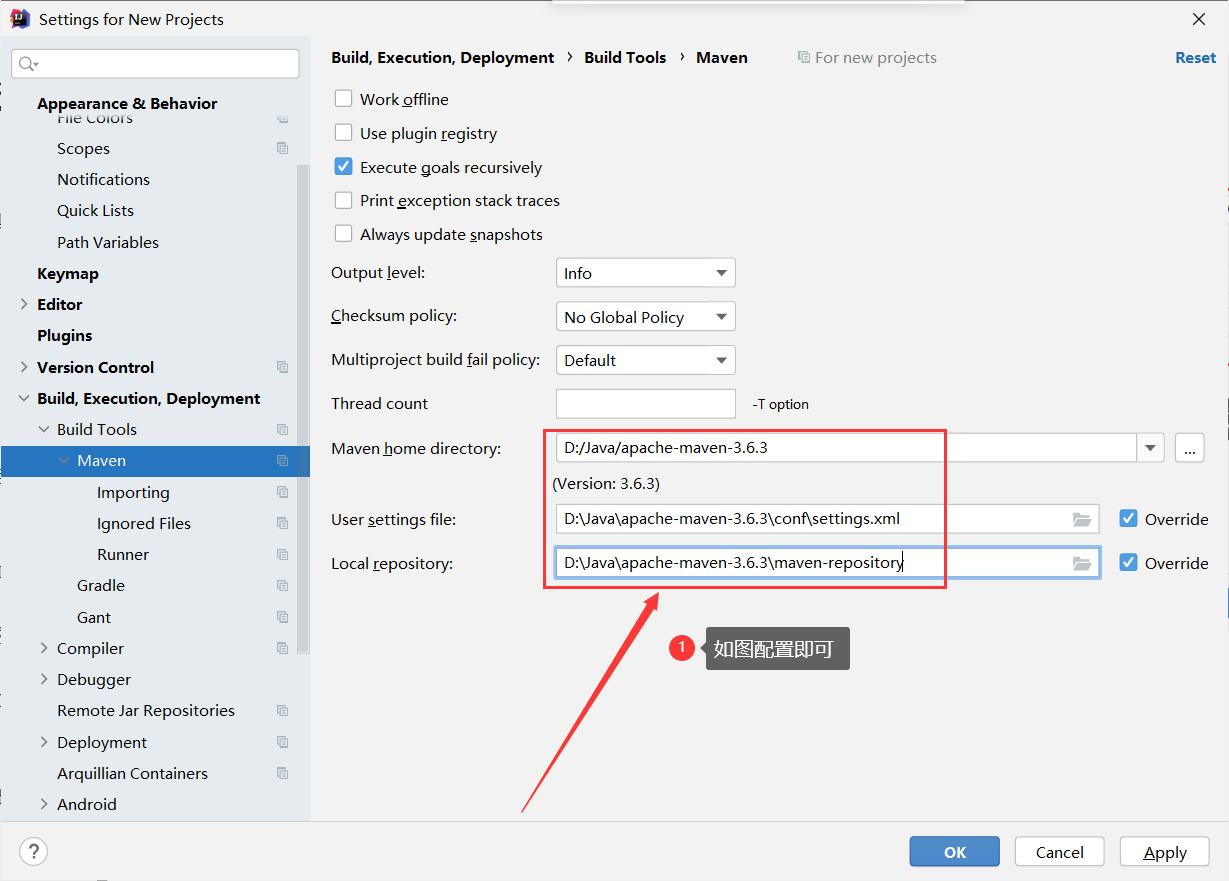Open Multiproject build fail policy dropdown
Screen dimensions: 1229x881
(x=645, y=360)
